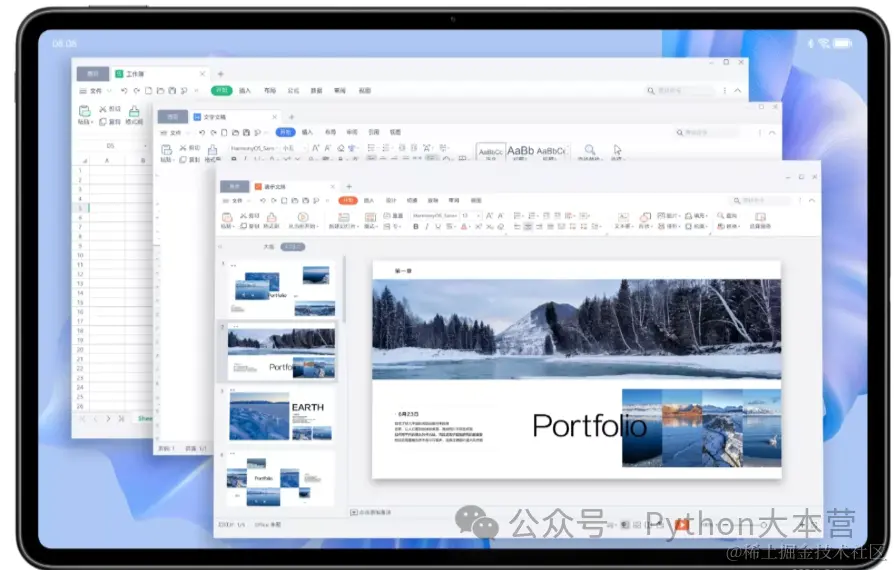Click Cut in the document (文字文稿) window
Screen dimensions: 894x570
190,148
